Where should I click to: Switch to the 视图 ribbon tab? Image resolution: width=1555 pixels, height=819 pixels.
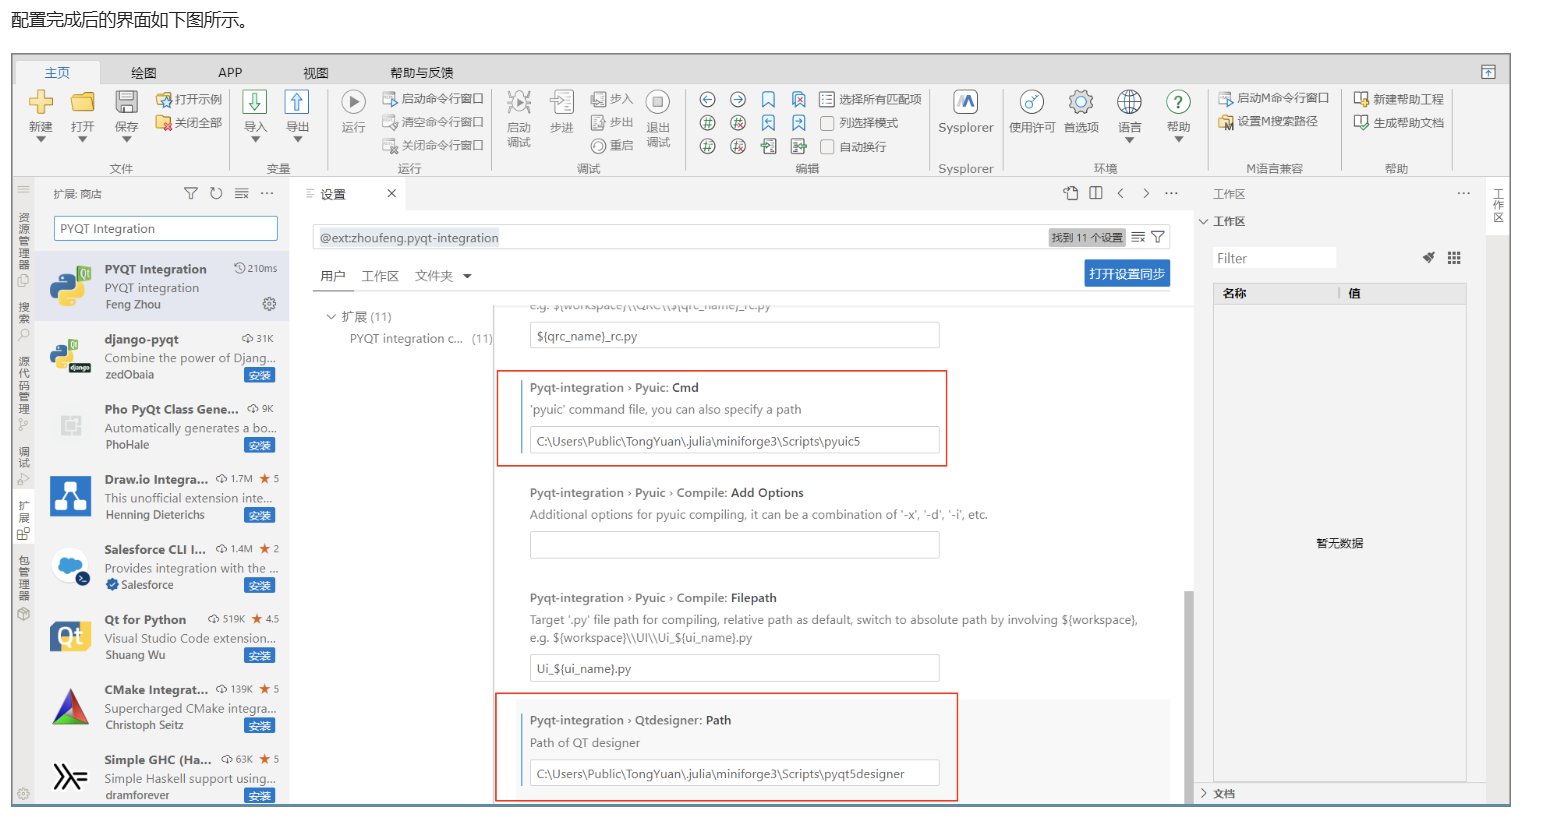coord(316,72)
